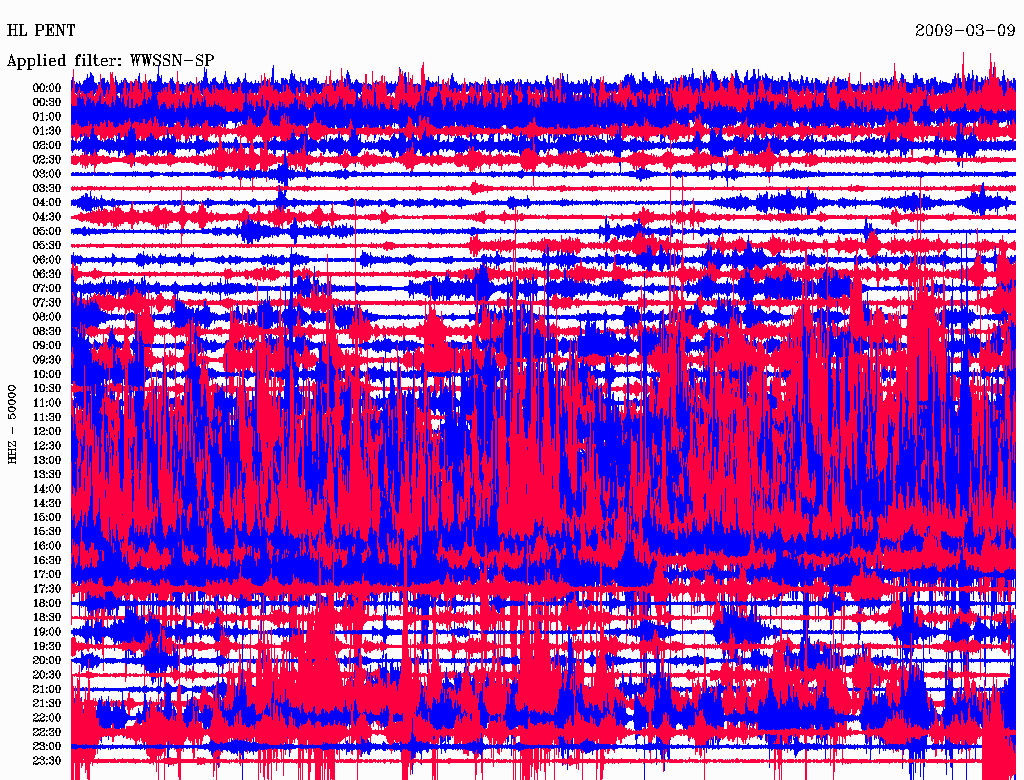Select the 23:30 time label

tap(47, 761)
